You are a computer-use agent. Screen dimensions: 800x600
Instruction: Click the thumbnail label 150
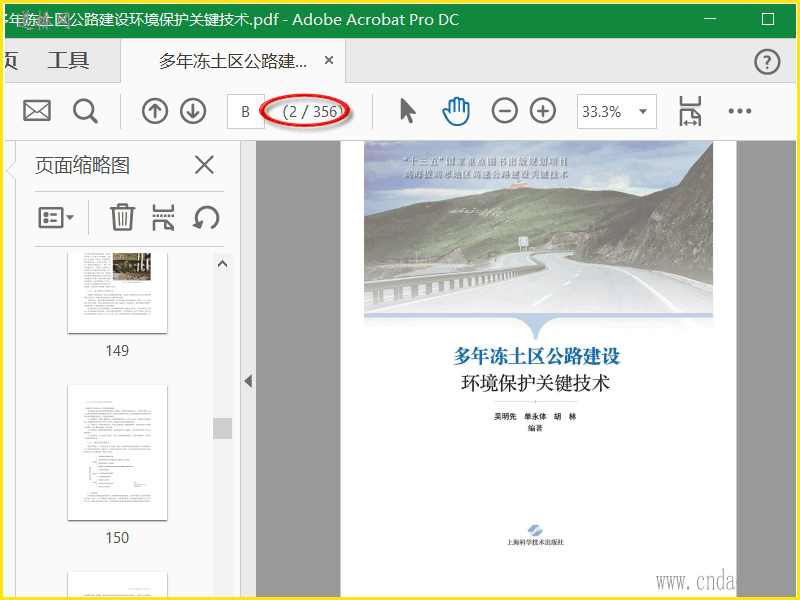pyautogui.click(x=117, y=537)
